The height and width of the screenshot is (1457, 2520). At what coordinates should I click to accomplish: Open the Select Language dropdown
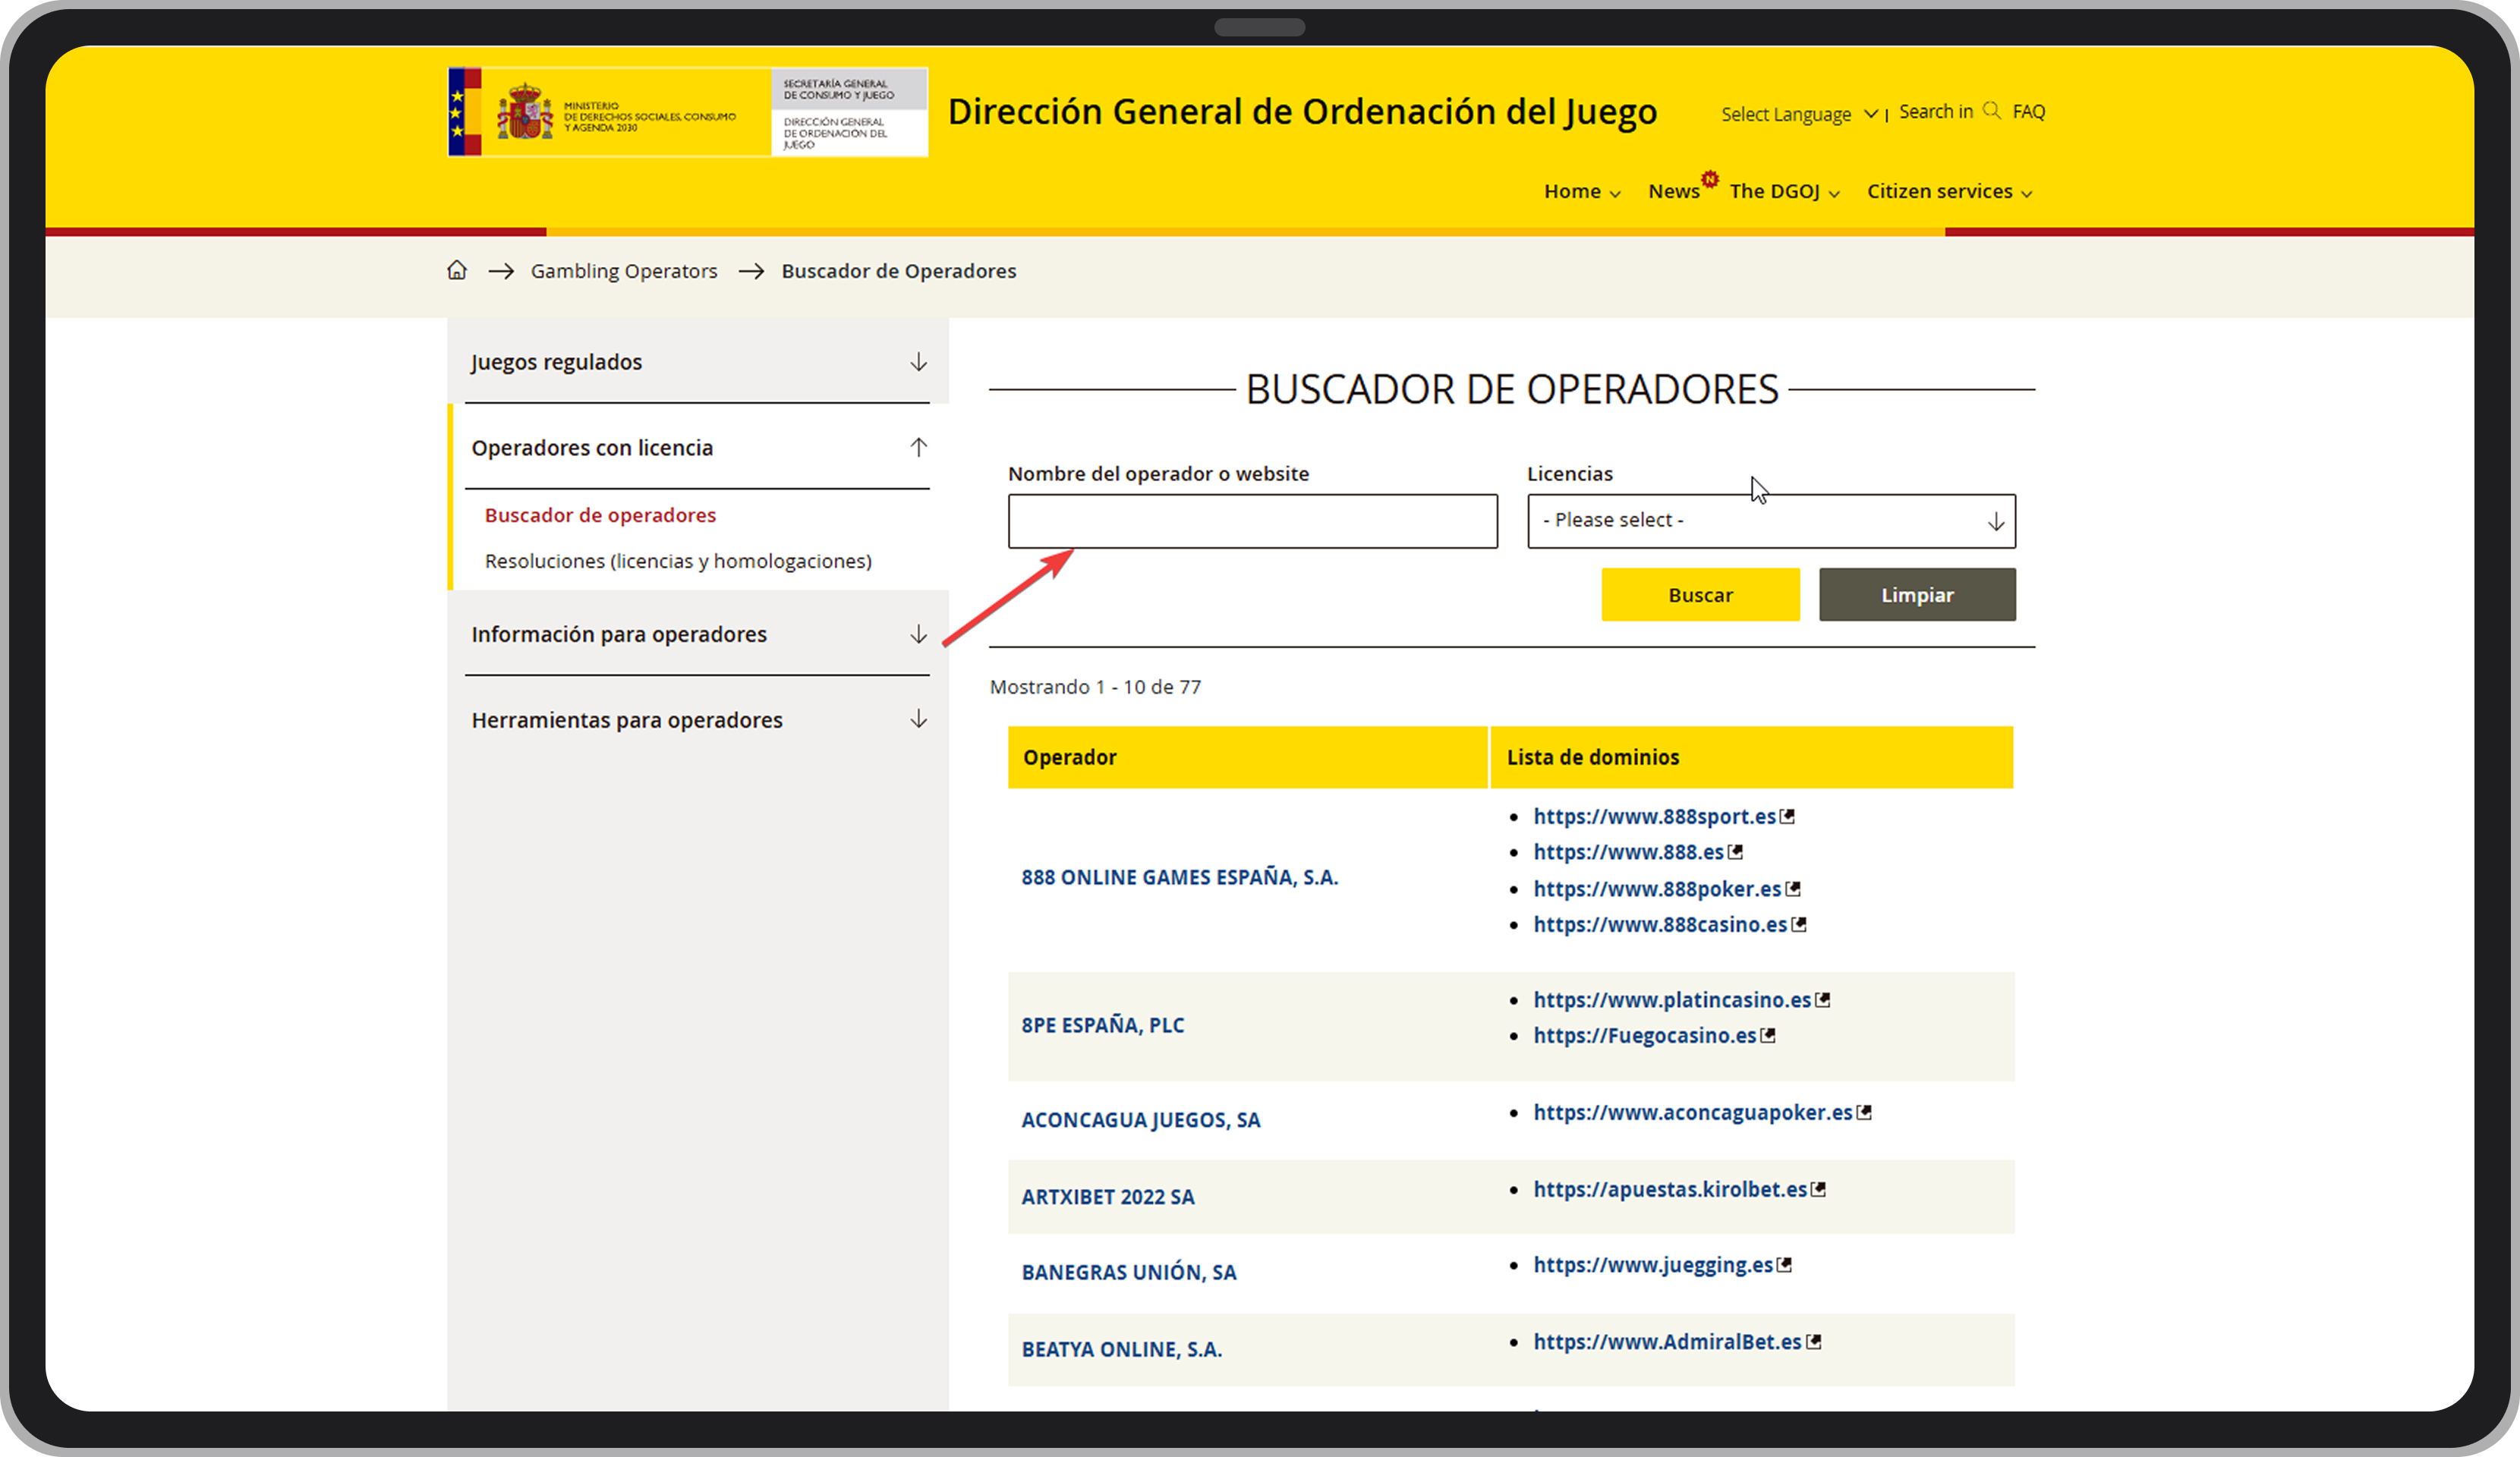pyautogui.click(x=1799, y=114)
